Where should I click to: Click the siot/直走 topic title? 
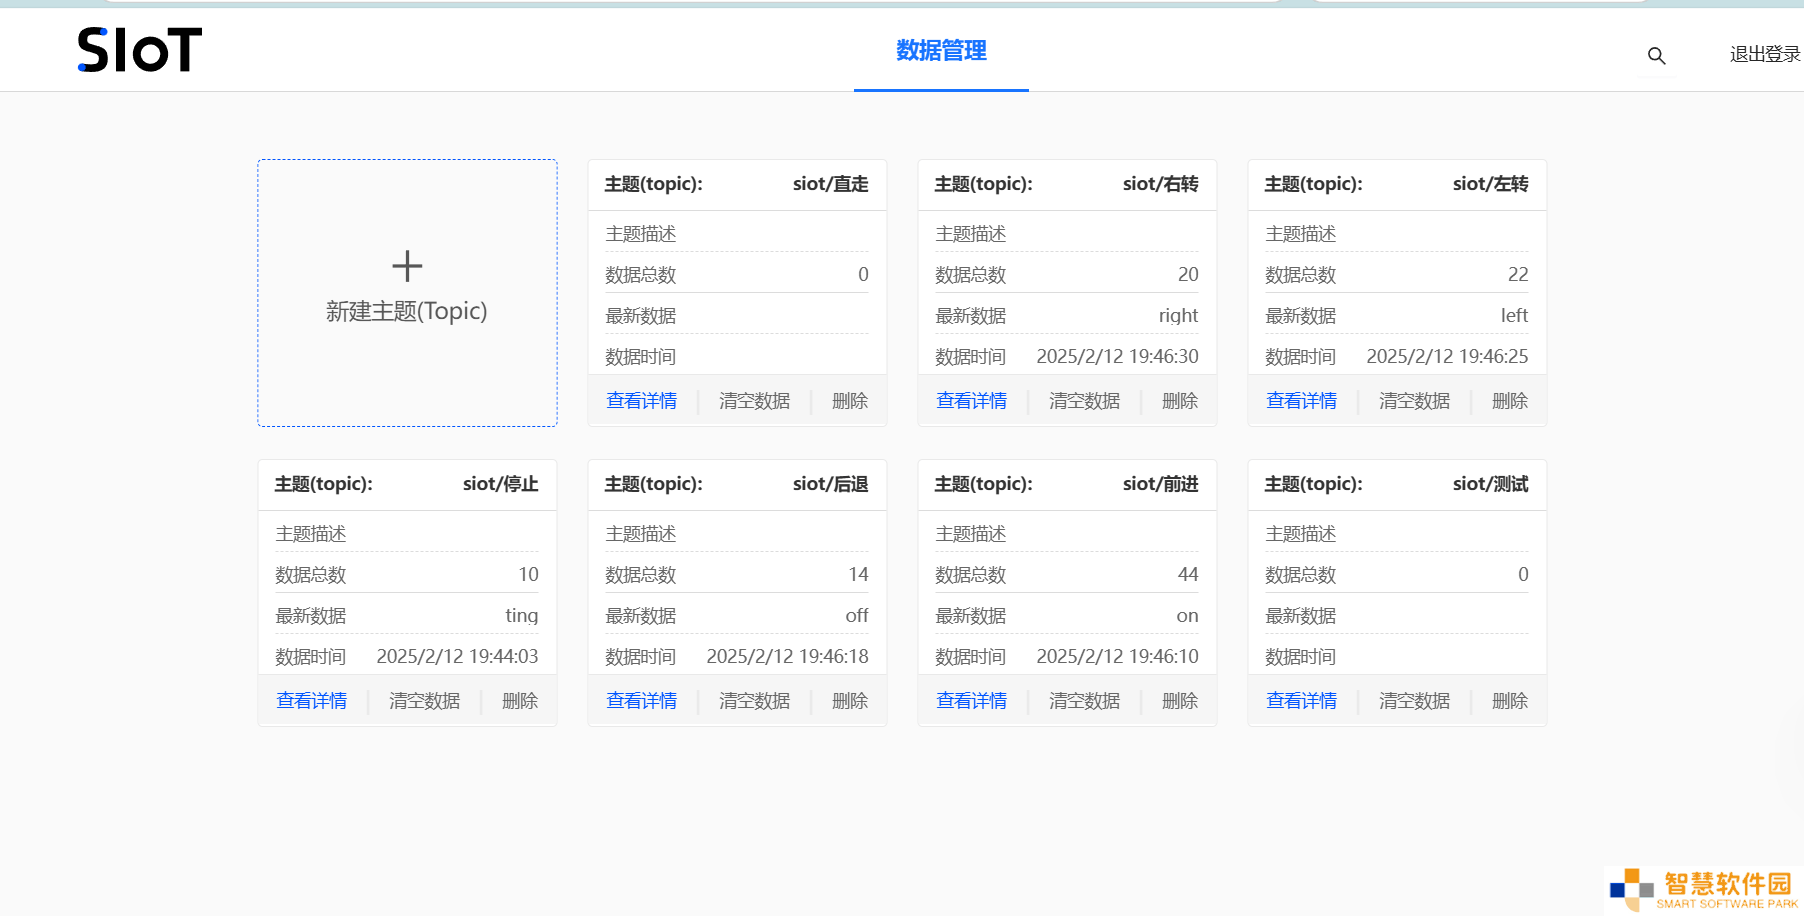(830, 184)
